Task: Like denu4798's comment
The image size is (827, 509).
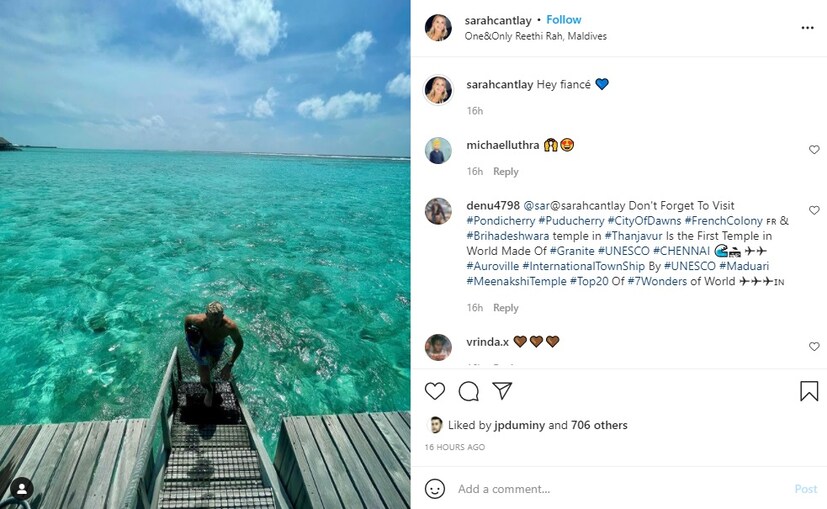Action: [814, 211]
